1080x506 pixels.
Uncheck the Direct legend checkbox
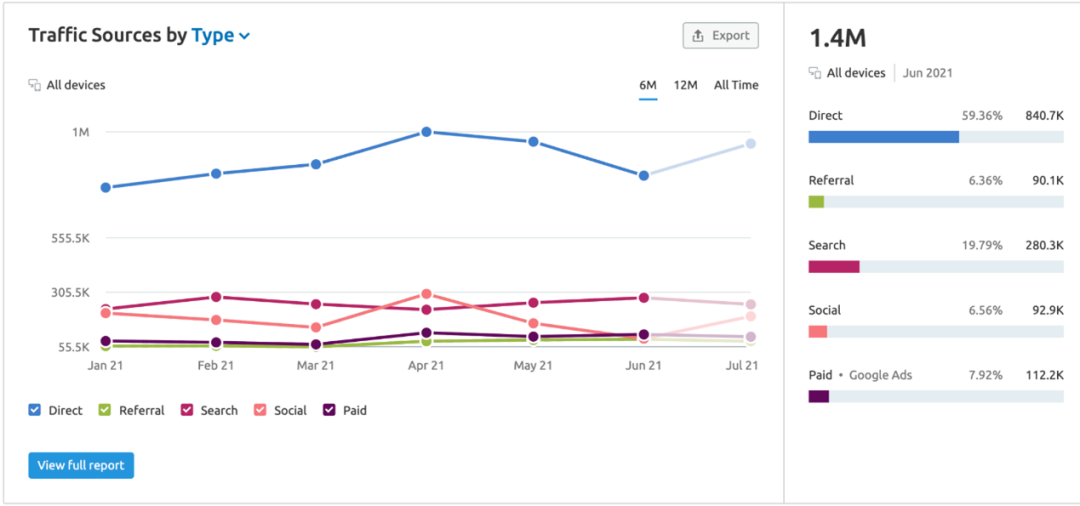pyautogui.click(x=35, y=410)
